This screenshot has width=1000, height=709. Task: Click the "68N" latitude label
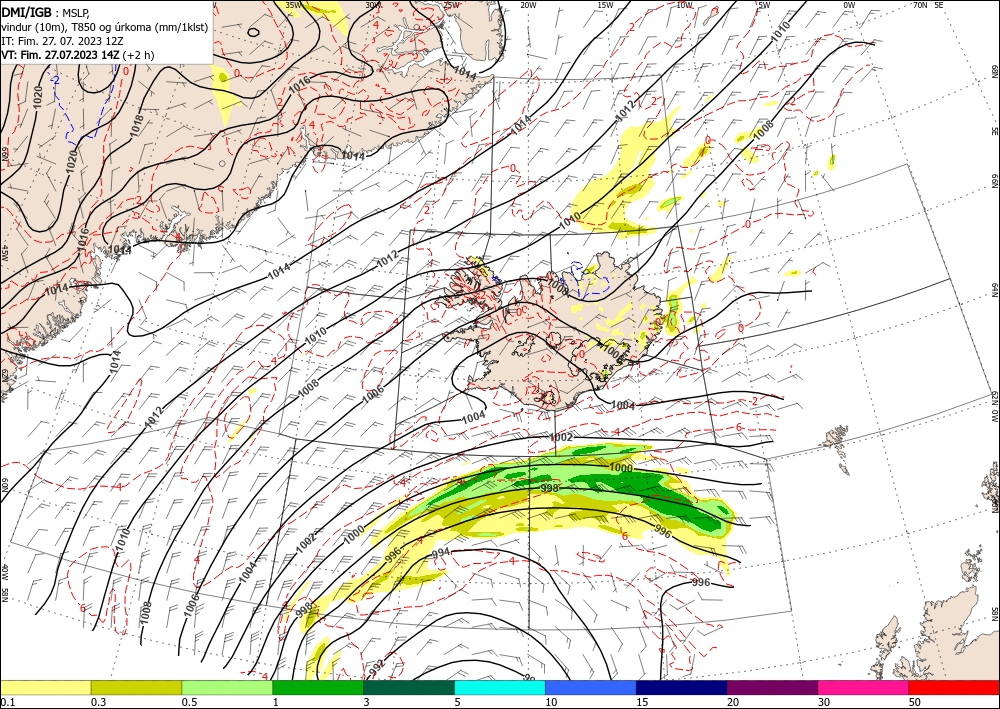point(994,71)
